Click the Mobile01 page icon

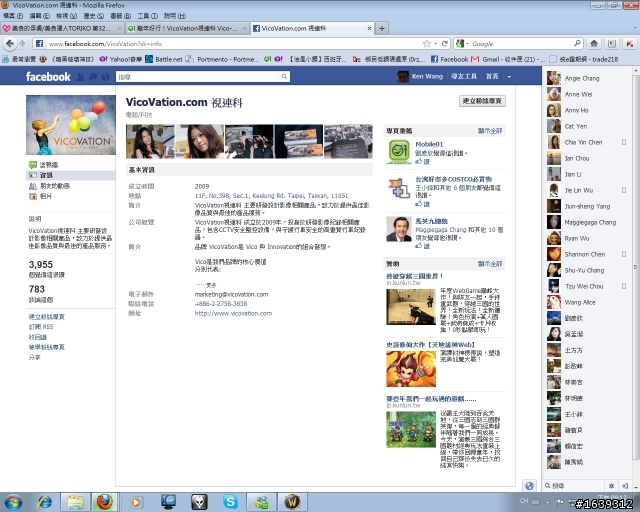(x=399, y=151)
